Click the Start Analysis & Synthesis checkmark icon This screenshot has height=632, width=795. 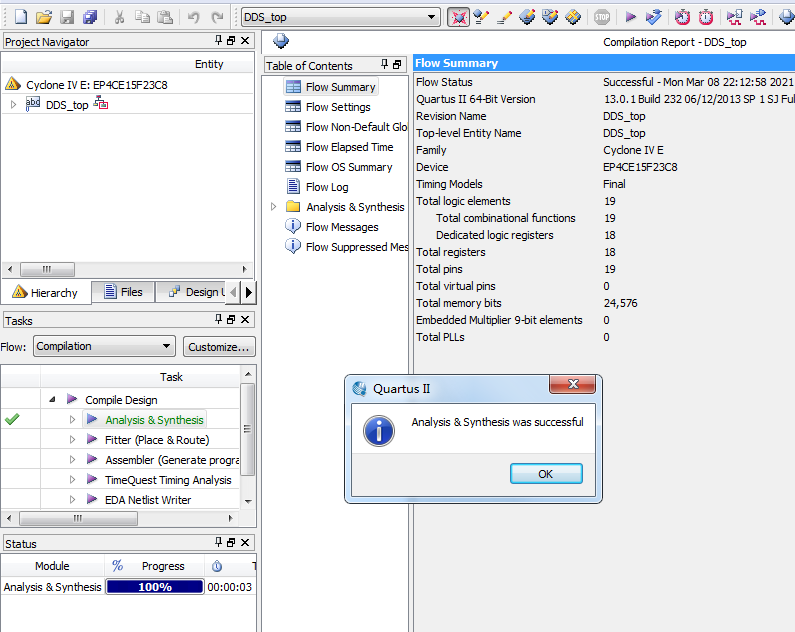(x=654, y=17)
